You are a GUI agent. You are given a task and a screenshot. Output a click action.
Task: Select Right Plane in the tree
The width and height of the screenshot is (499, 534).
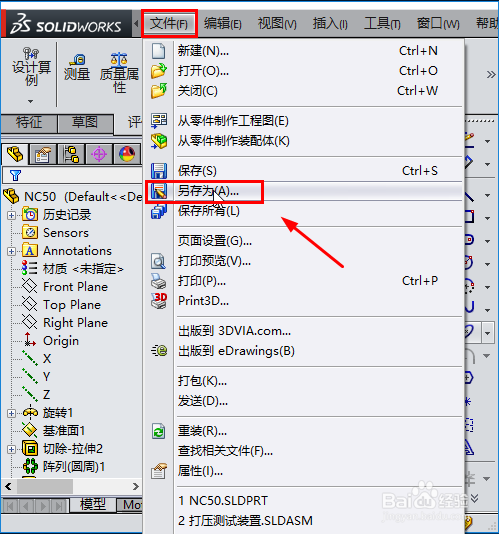[65, 323]
